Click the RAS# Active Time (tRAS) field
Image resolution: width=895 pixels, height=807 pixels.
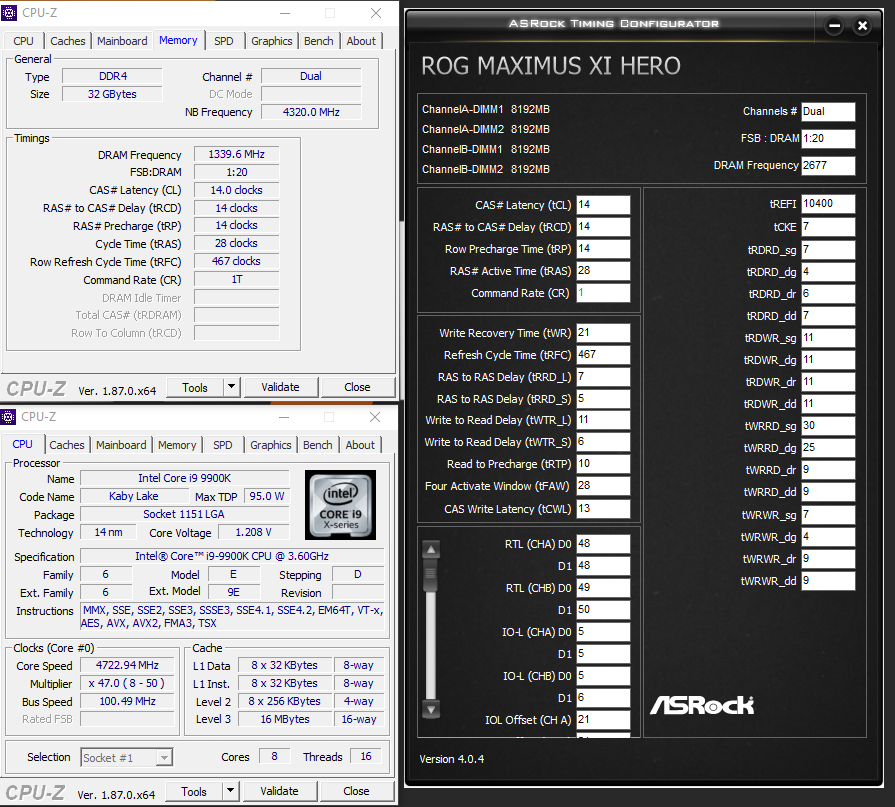point(603,271)
